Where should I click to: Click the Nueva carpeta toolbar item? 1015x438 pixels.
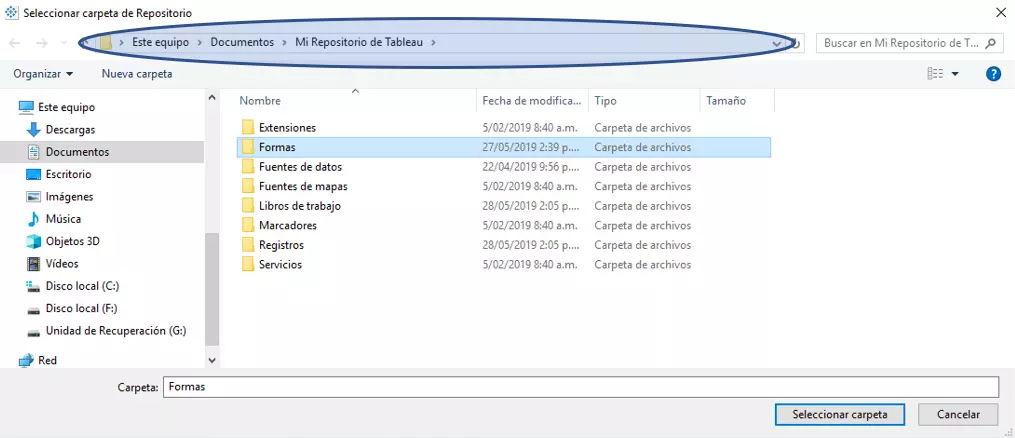pos(137,74)
